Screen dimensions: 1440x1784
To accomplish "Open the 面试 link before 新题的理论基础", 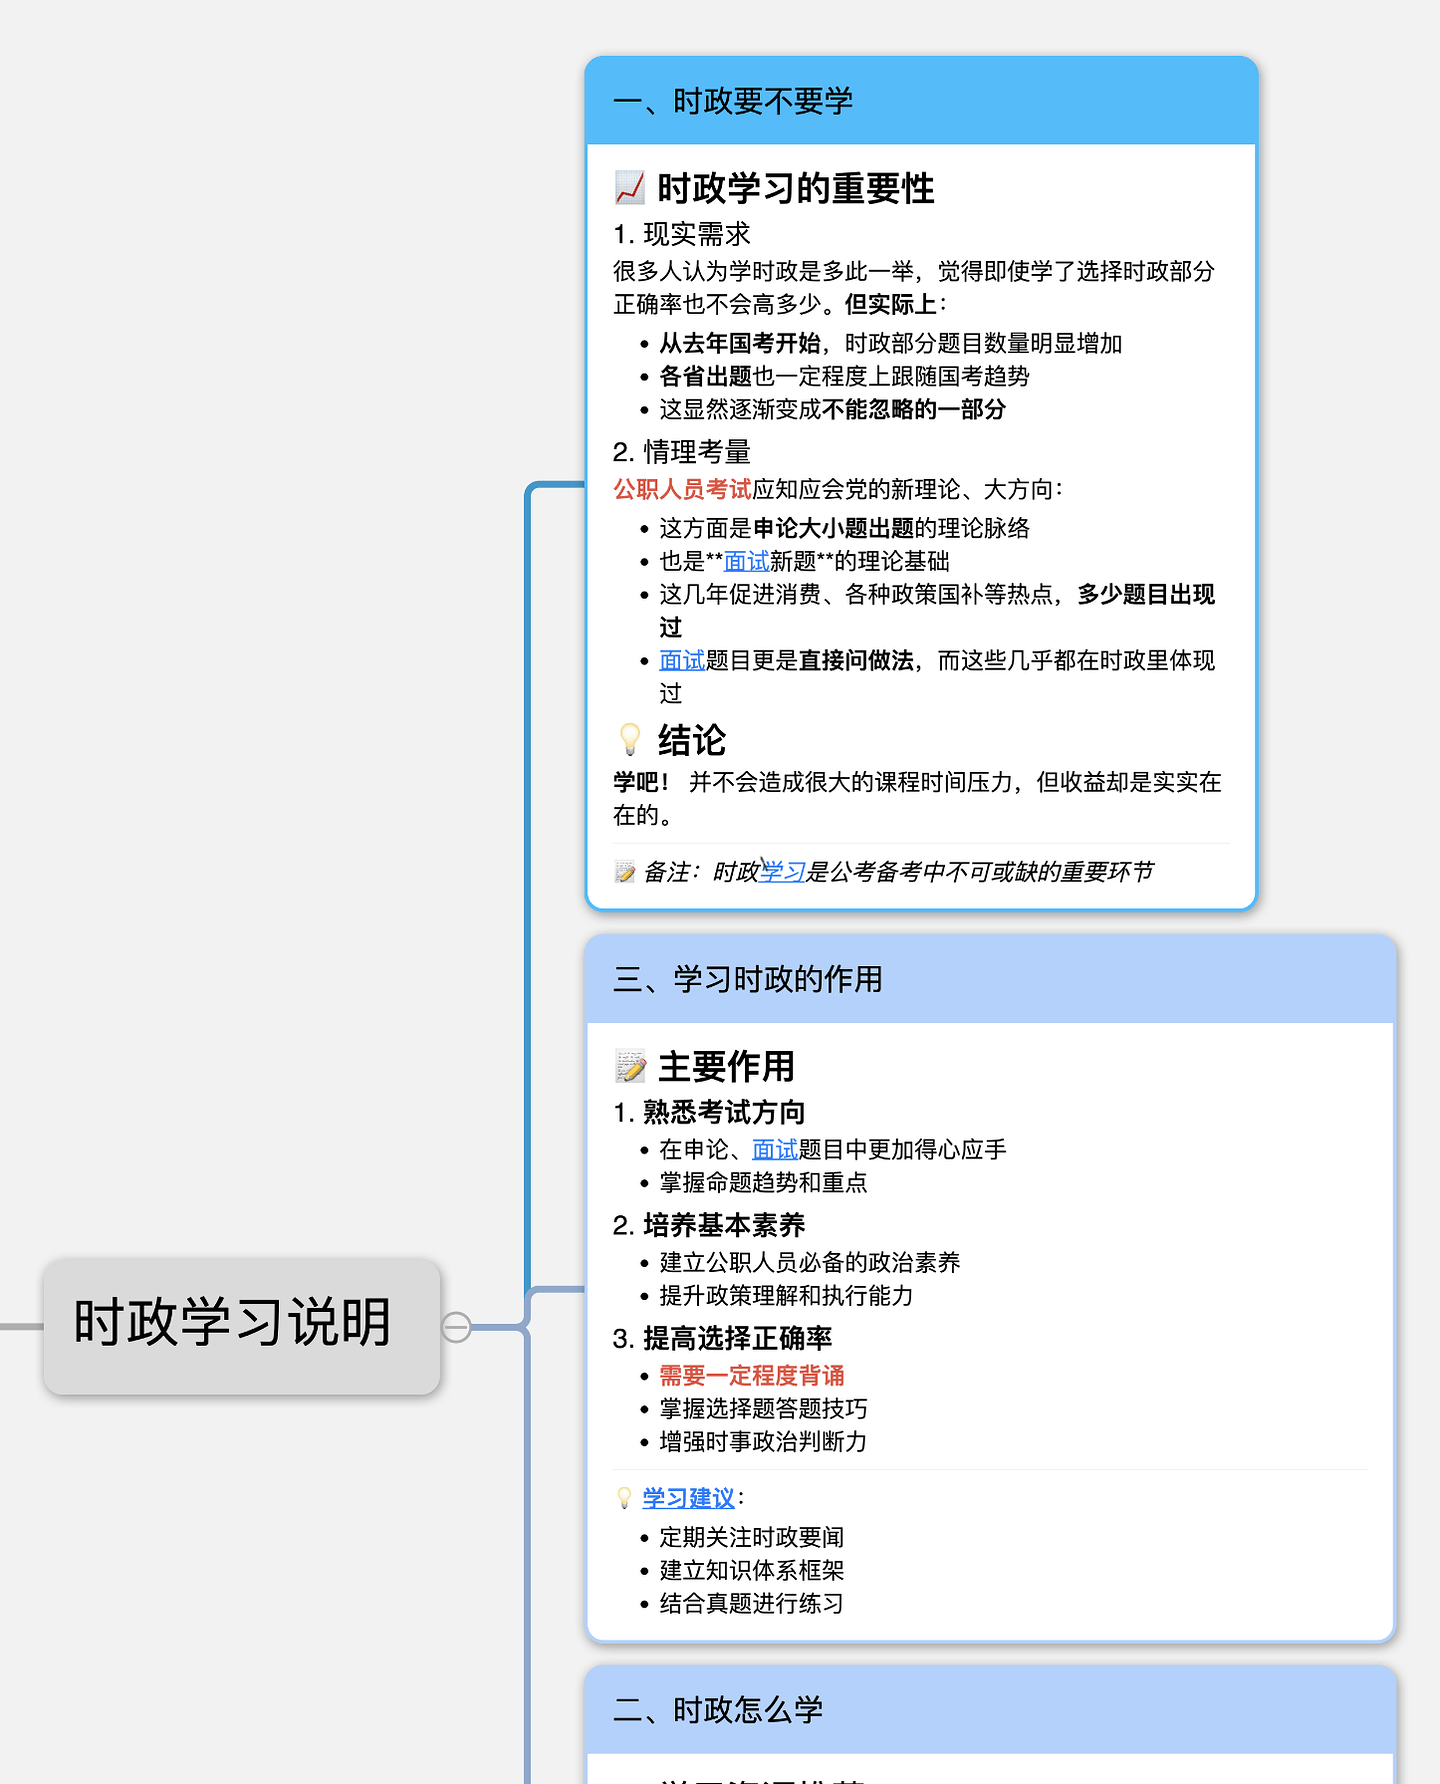I will [746, 561].
